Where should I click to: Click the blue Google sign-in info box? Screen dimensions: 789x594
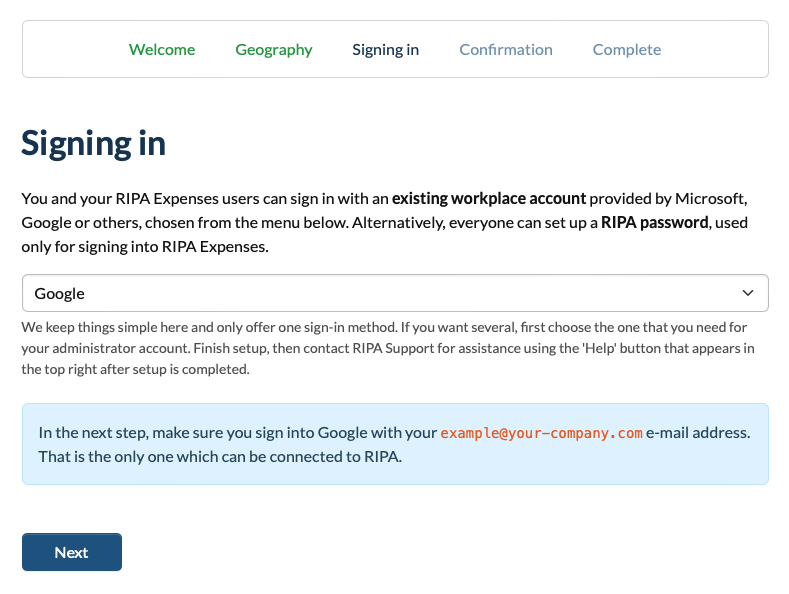(x=395, y=444)
